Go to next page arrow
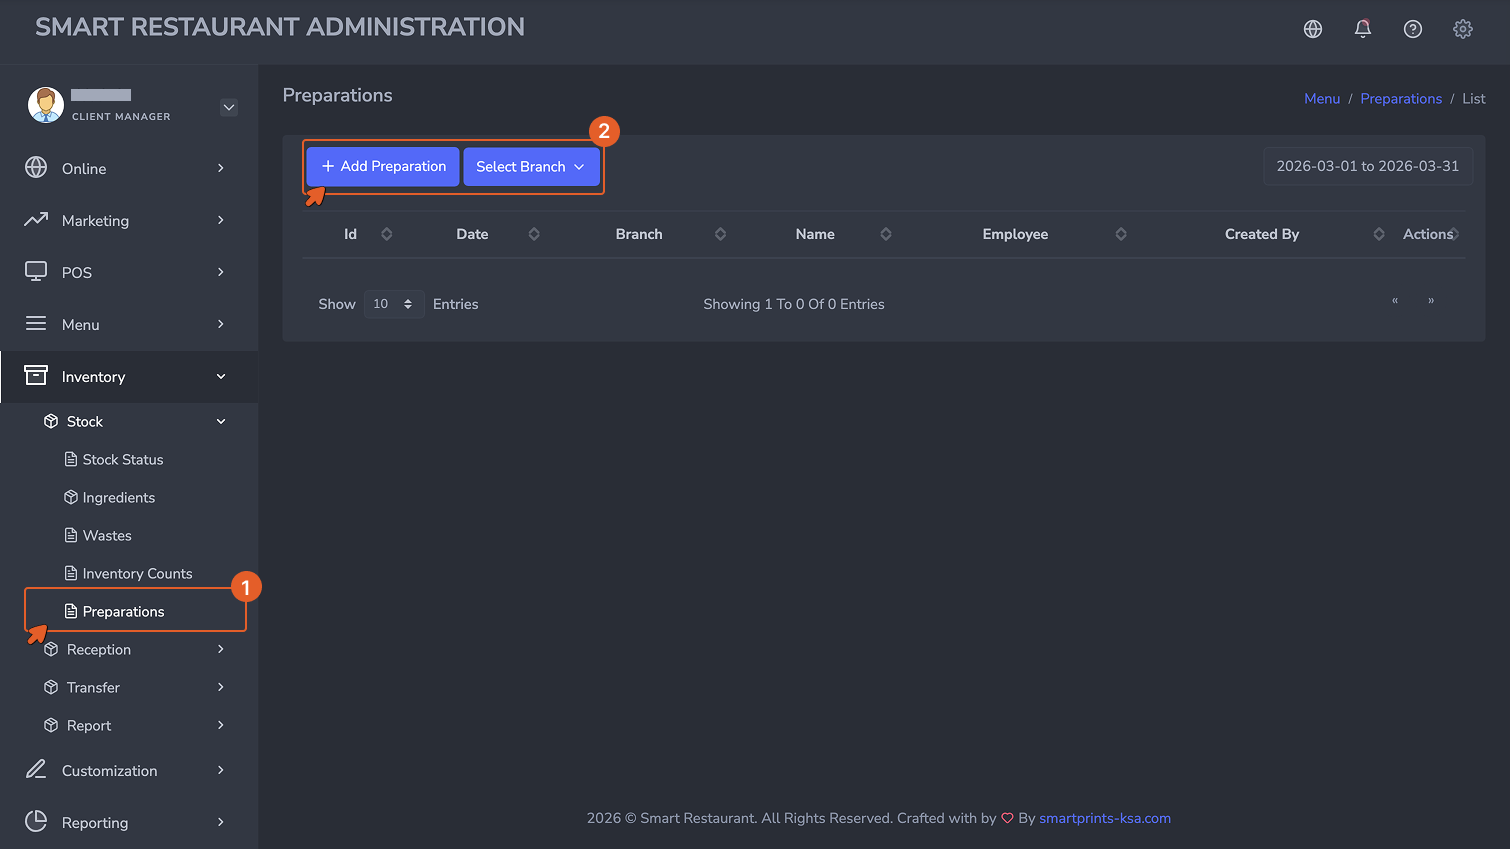1510x849 pixels. (x=1431, y=301)
